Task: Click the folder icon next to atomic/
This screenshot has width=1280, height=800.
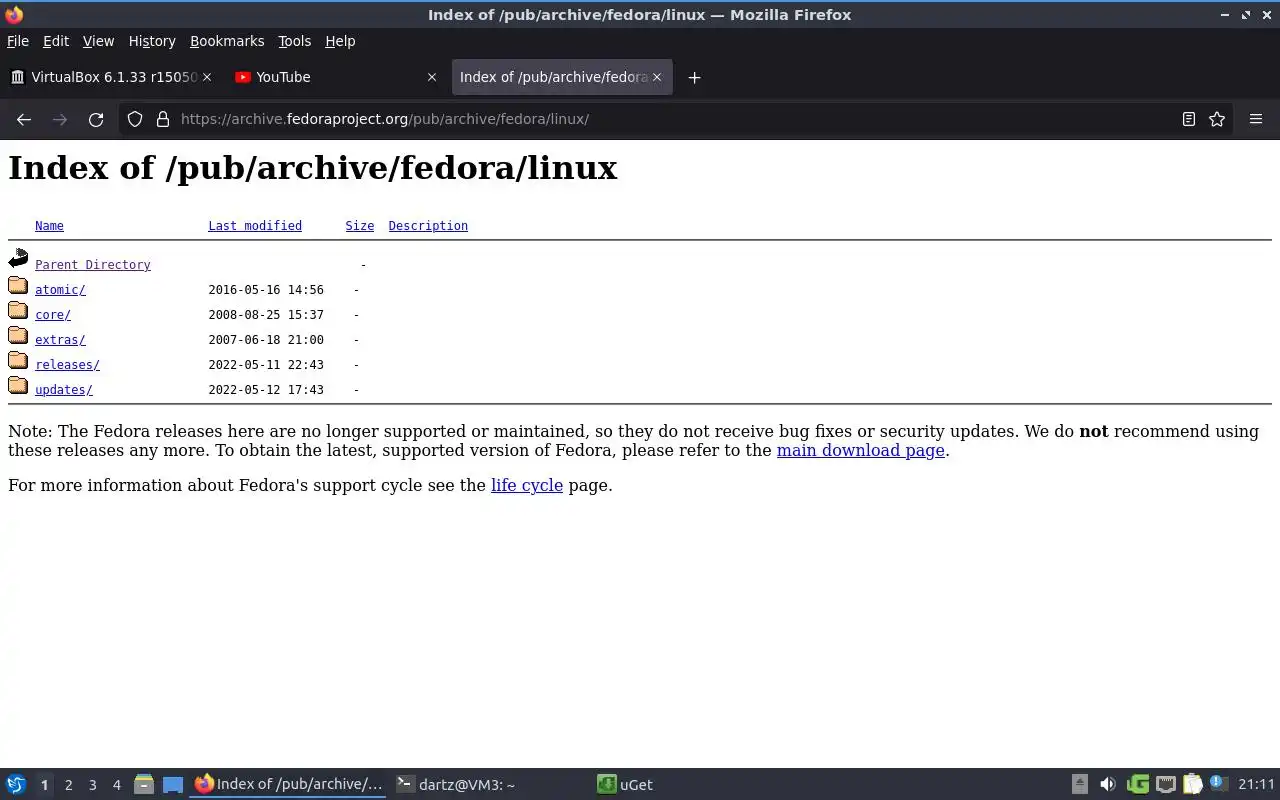Action: 18,285
